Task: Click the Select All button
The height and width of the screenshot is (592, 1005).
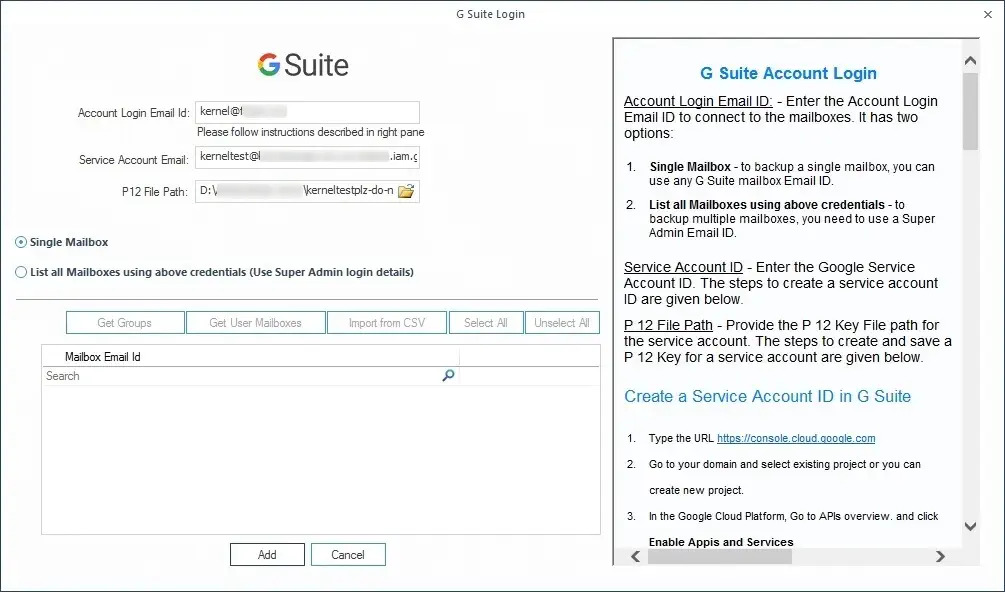Action: coord(486,322)
